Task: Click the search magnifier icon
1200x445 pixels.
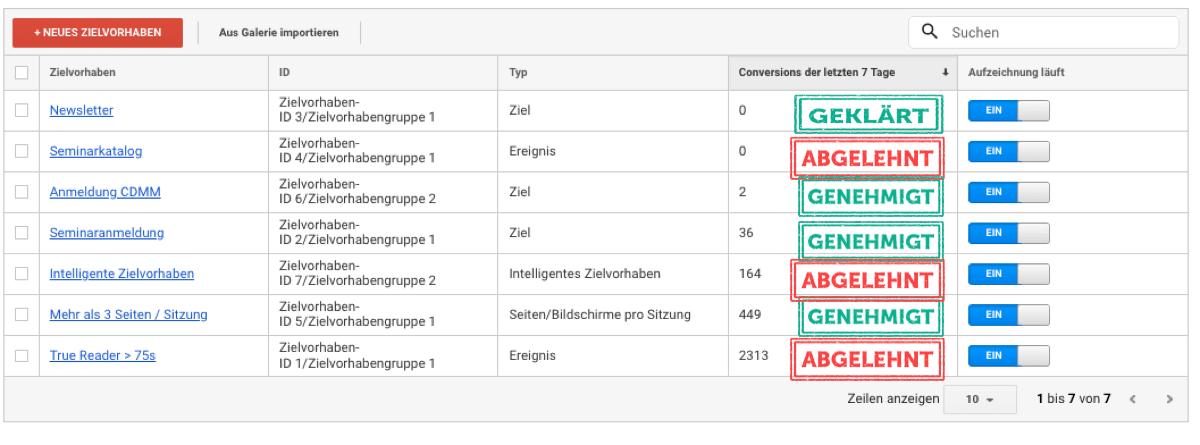Action: (929, 32)
